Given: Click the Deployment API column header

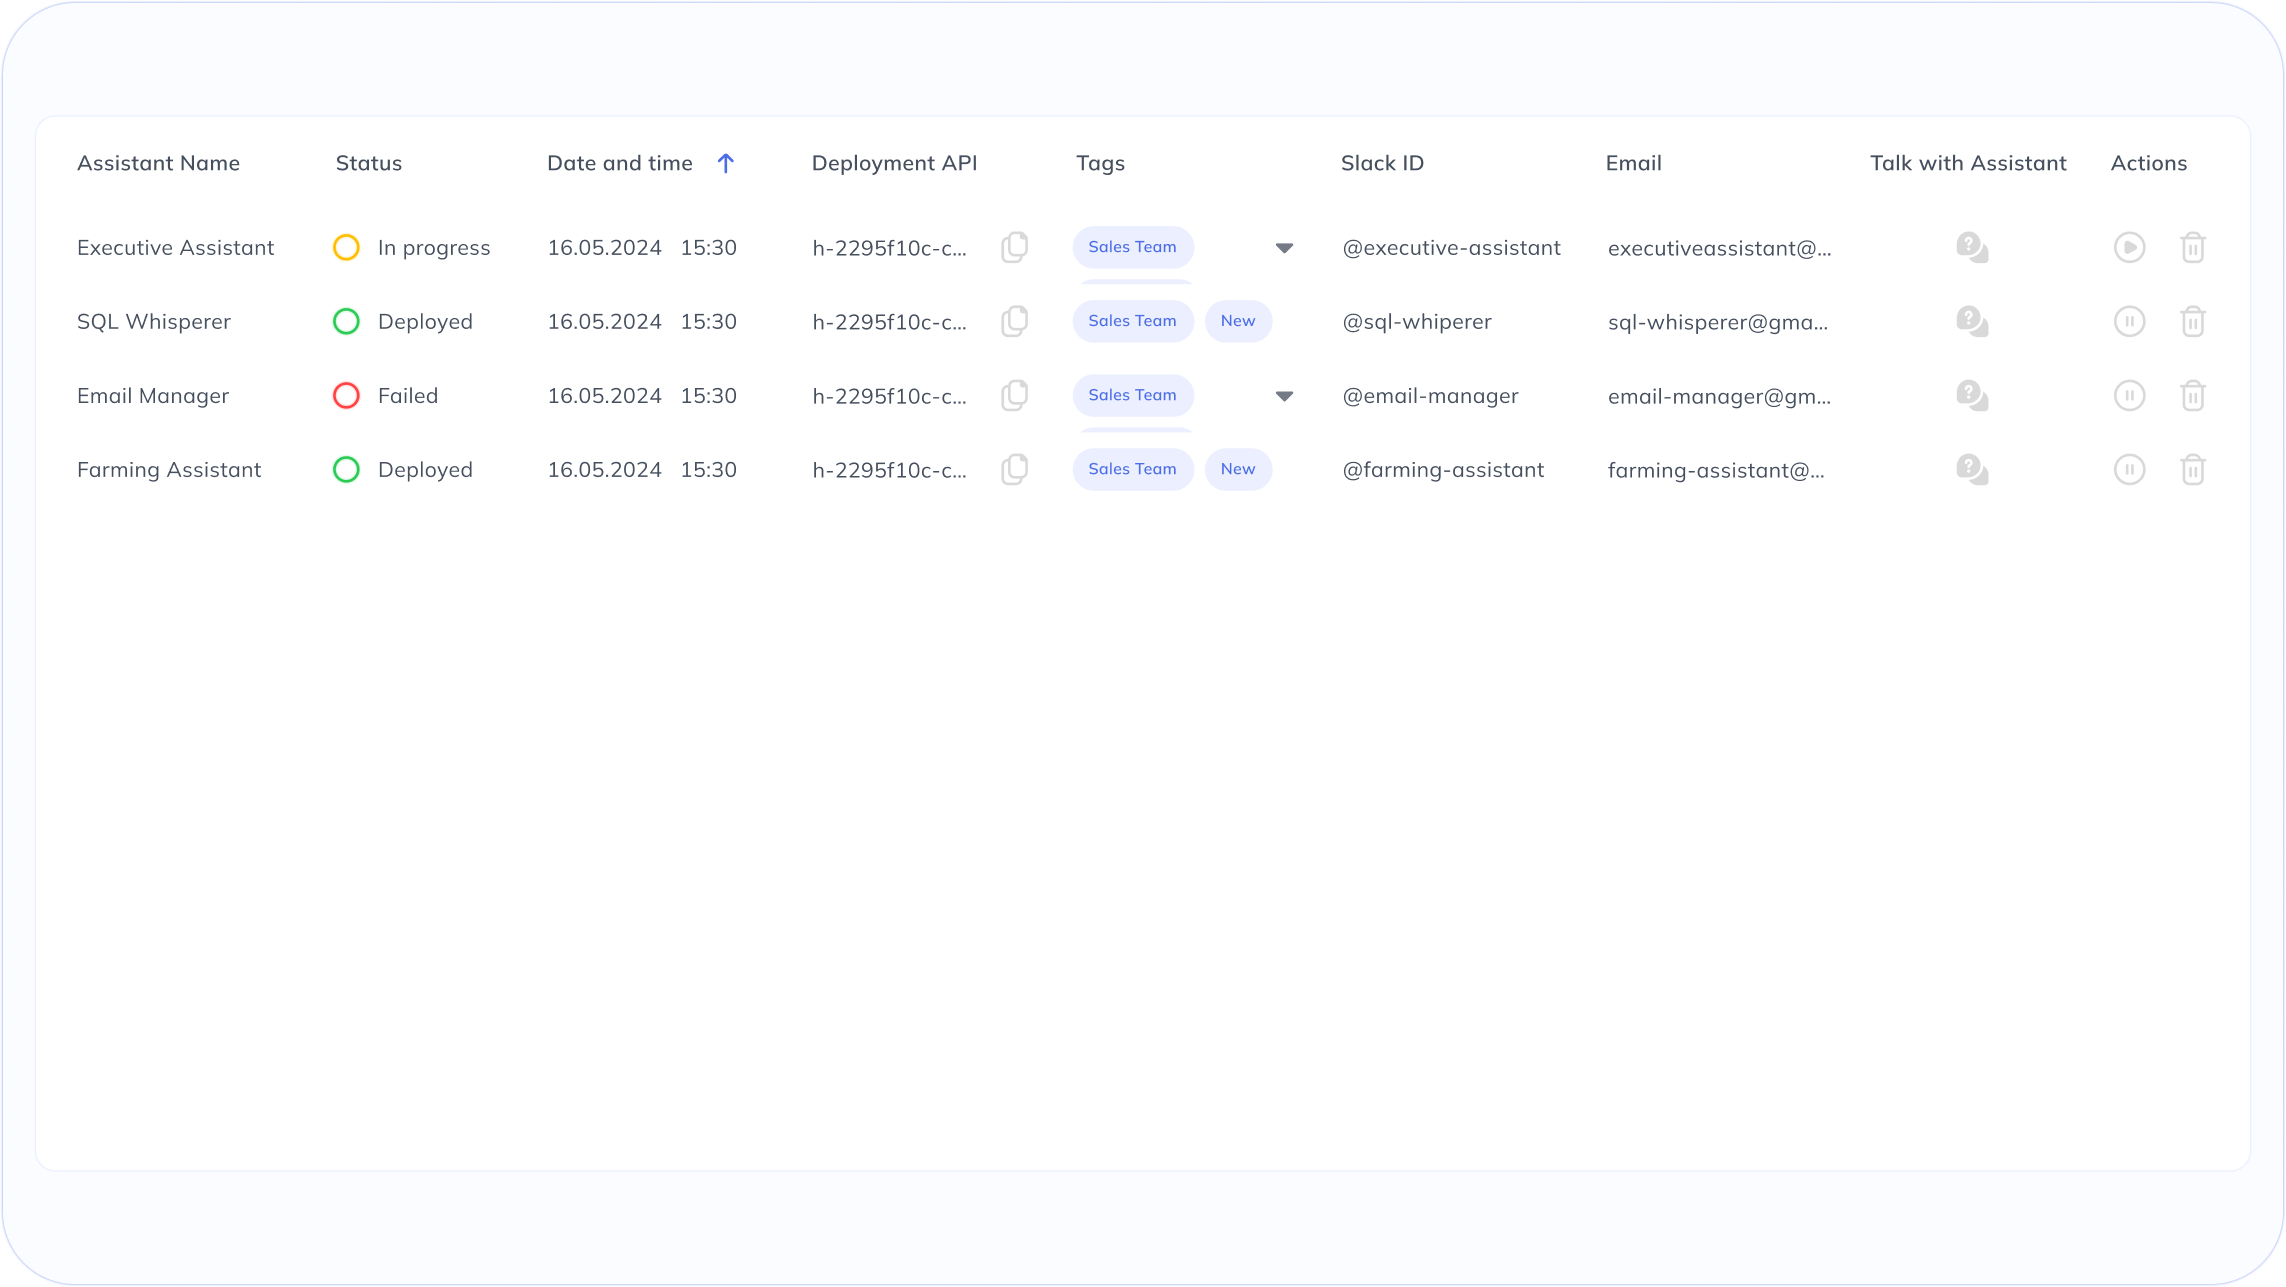Looking at the screenshot, I should pyautogui.click(x=894, y=163).
